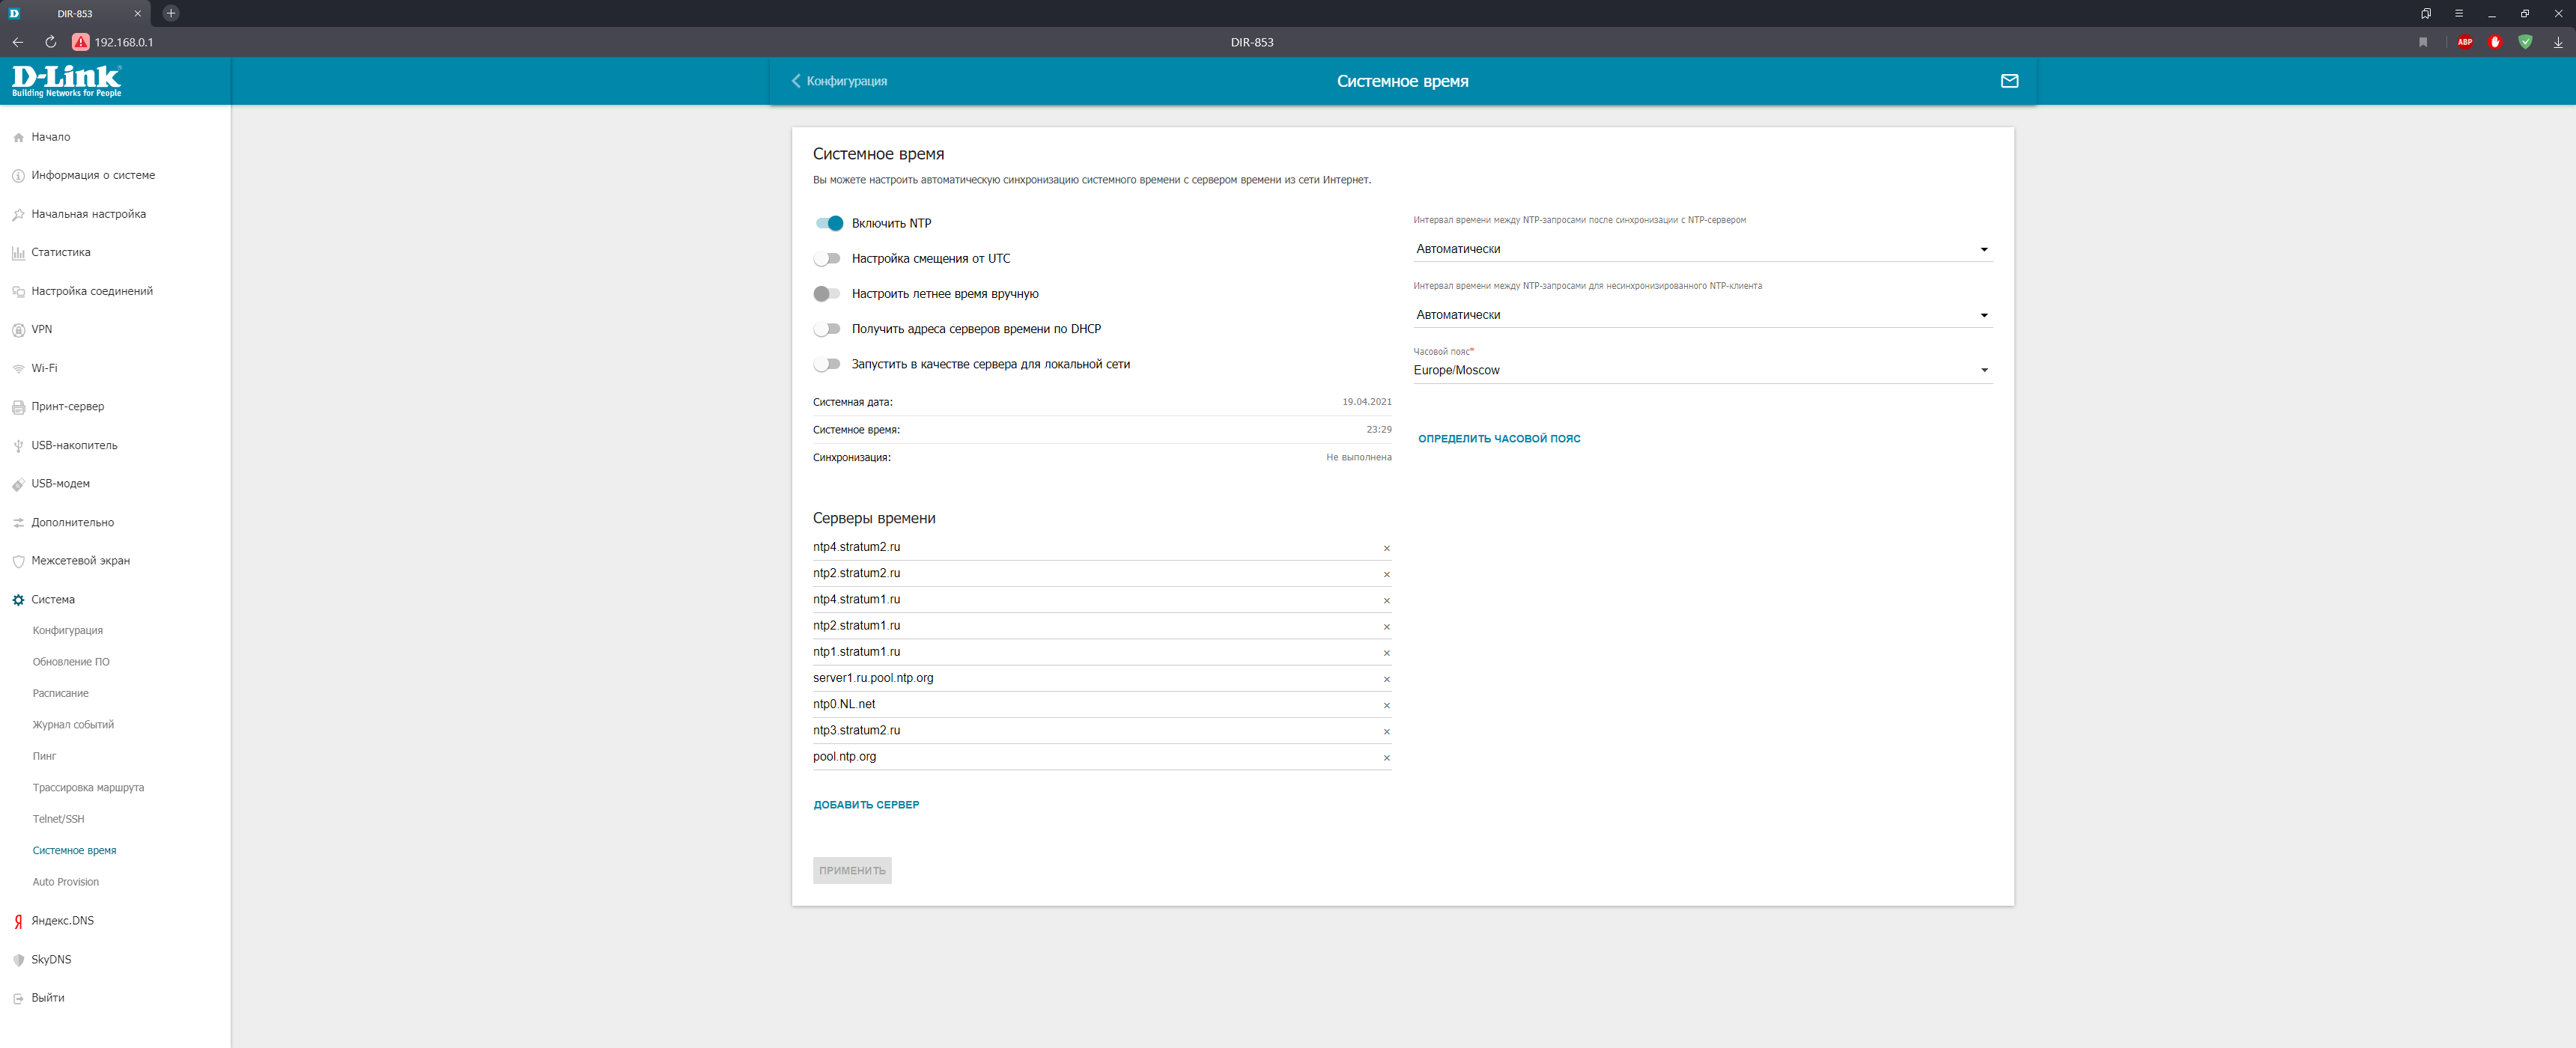Click ОПРЕДЕЛИТЬ ЧАСОВОЙ ПОЯС button

(1499, 439)
